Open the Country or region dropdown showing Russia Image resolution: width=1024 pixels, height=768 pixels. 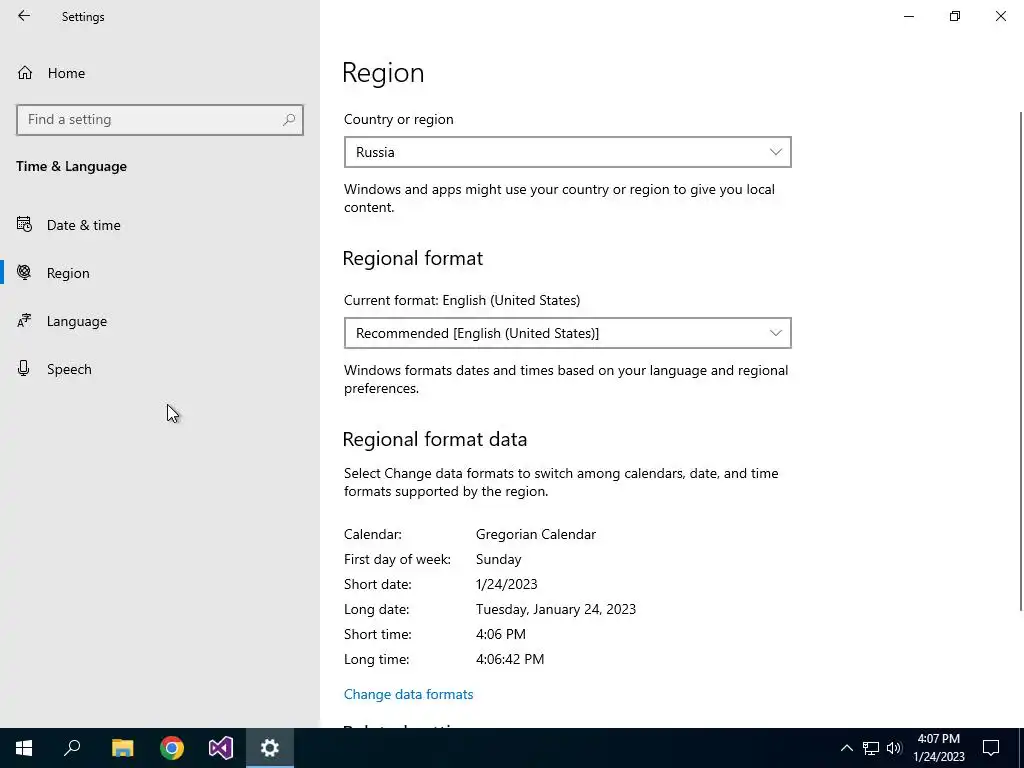pos(568,152)
